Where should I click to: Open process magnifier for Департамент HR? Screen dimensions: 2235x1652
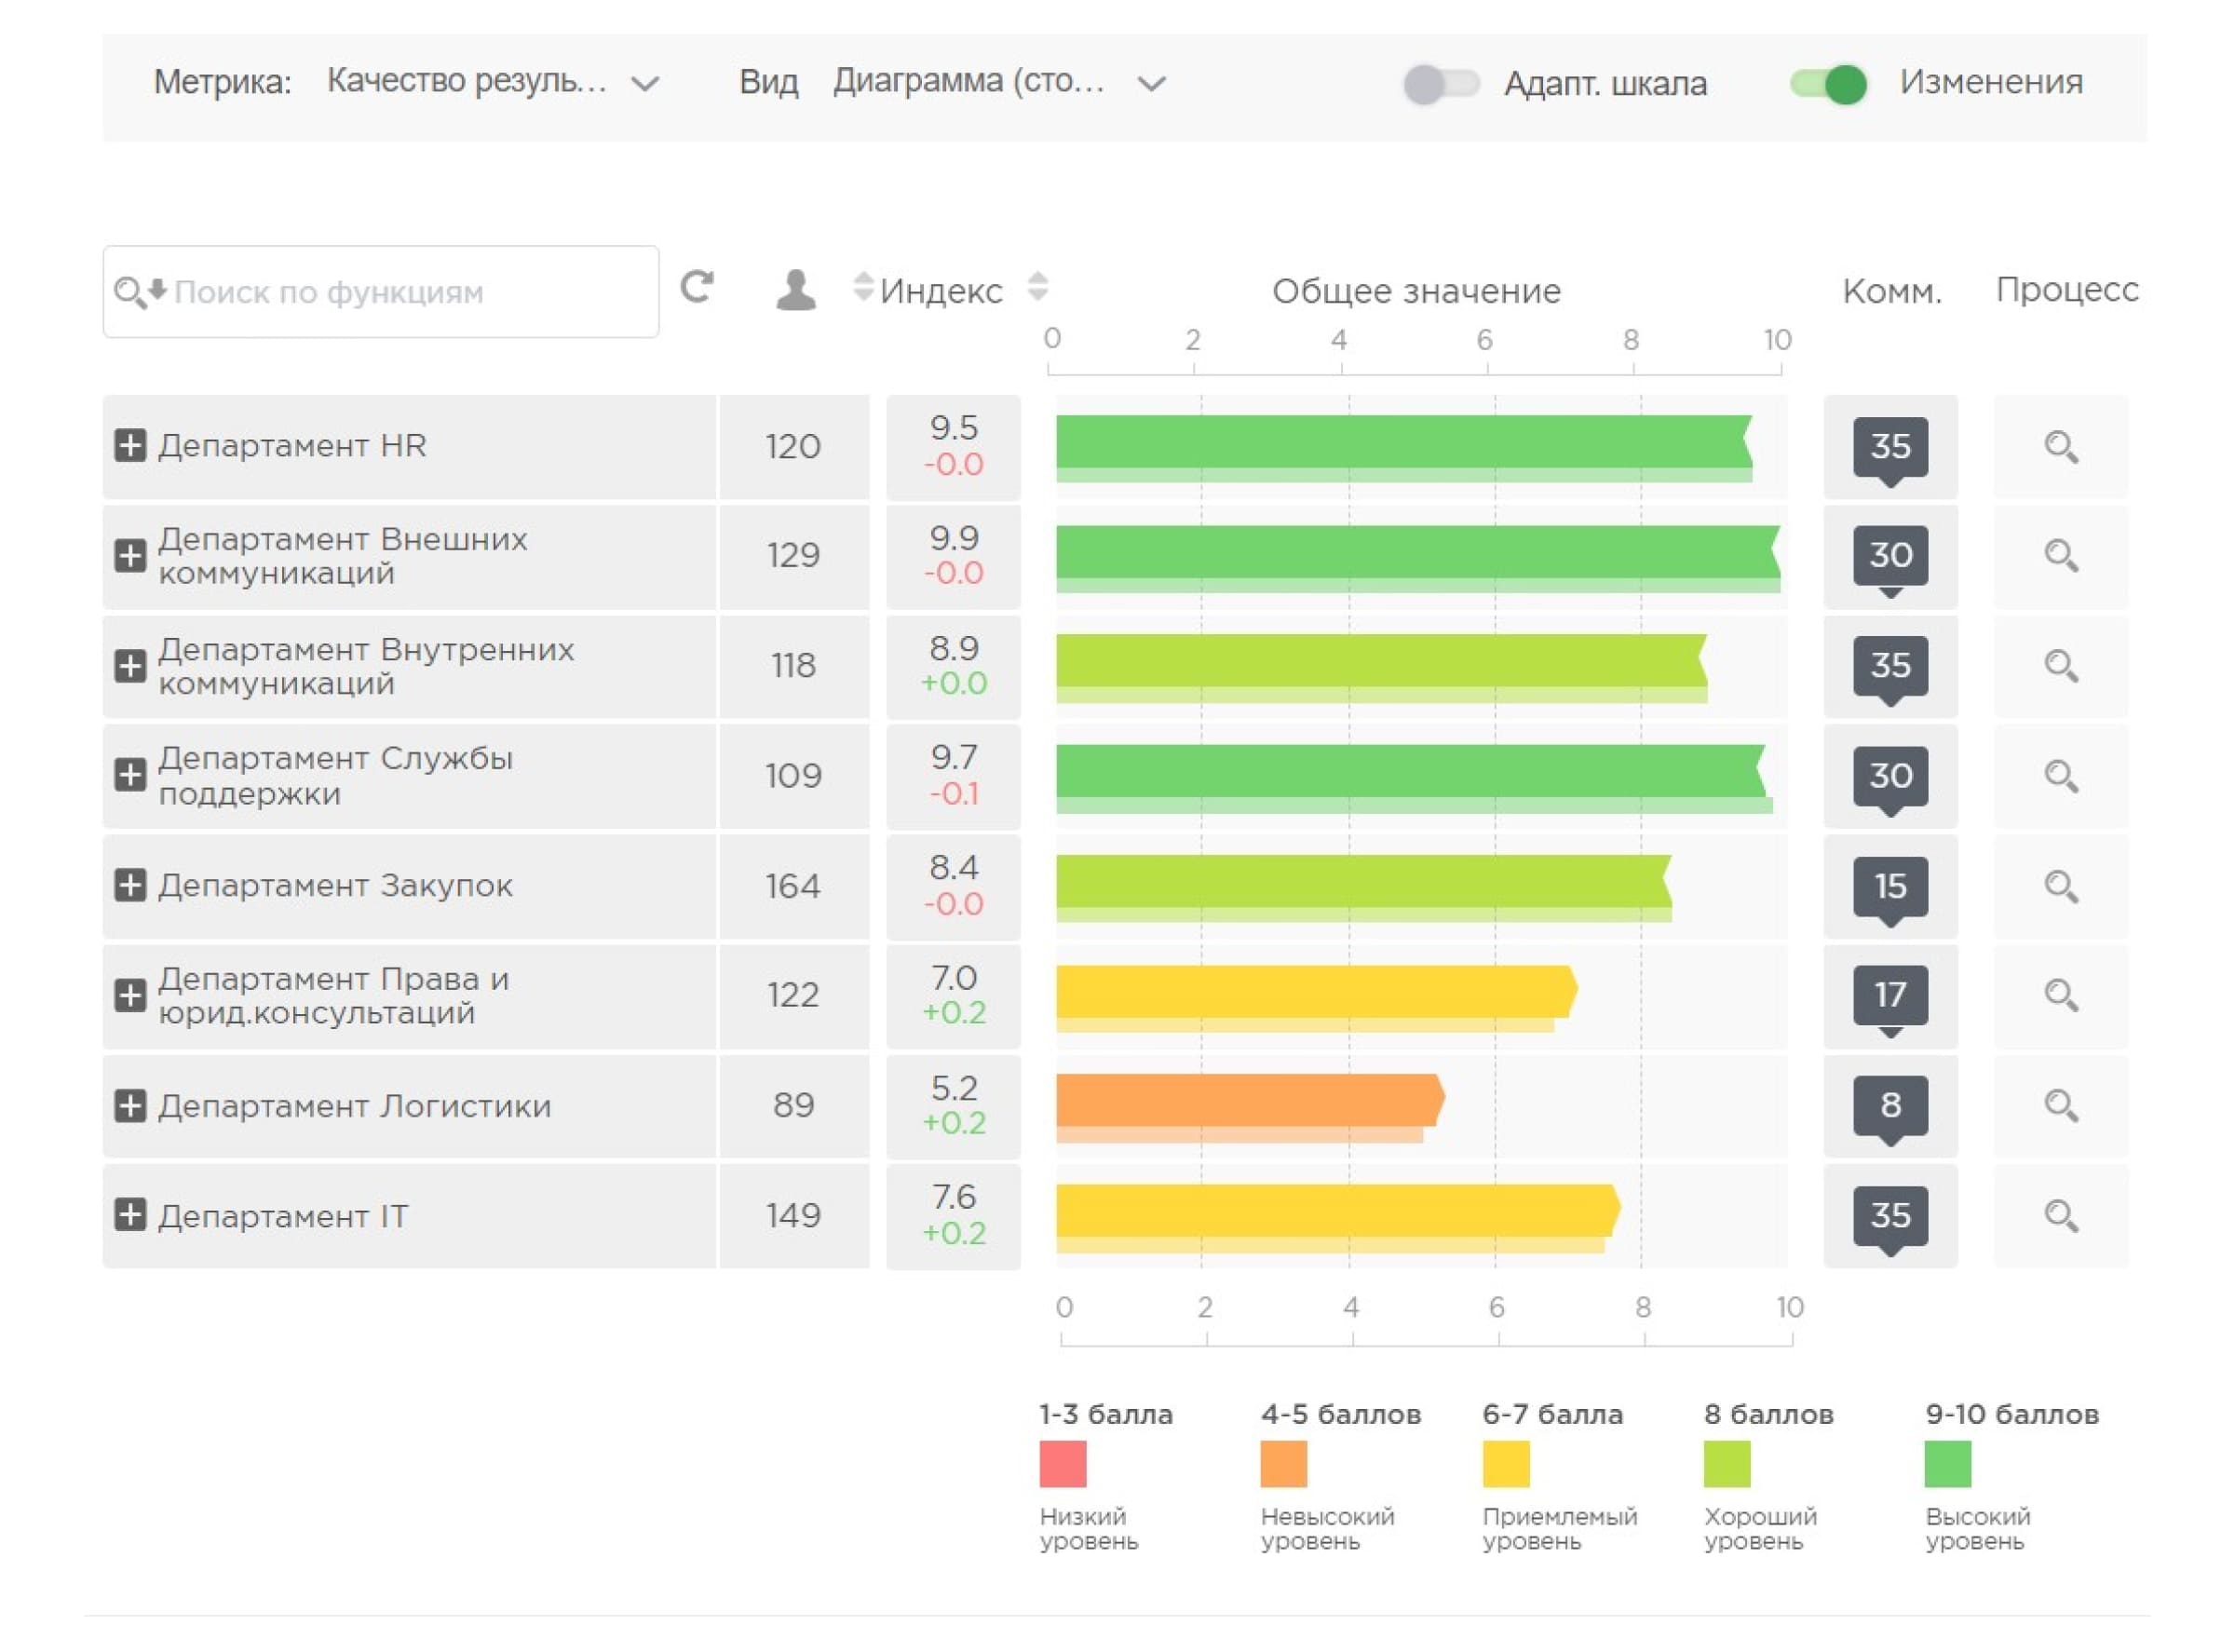coord(2060,446)
